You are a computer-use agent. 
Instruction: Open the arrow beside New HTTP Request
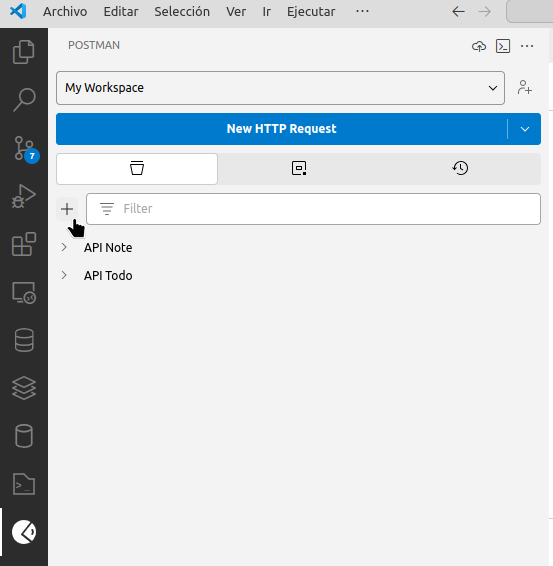tap(524, 129)
